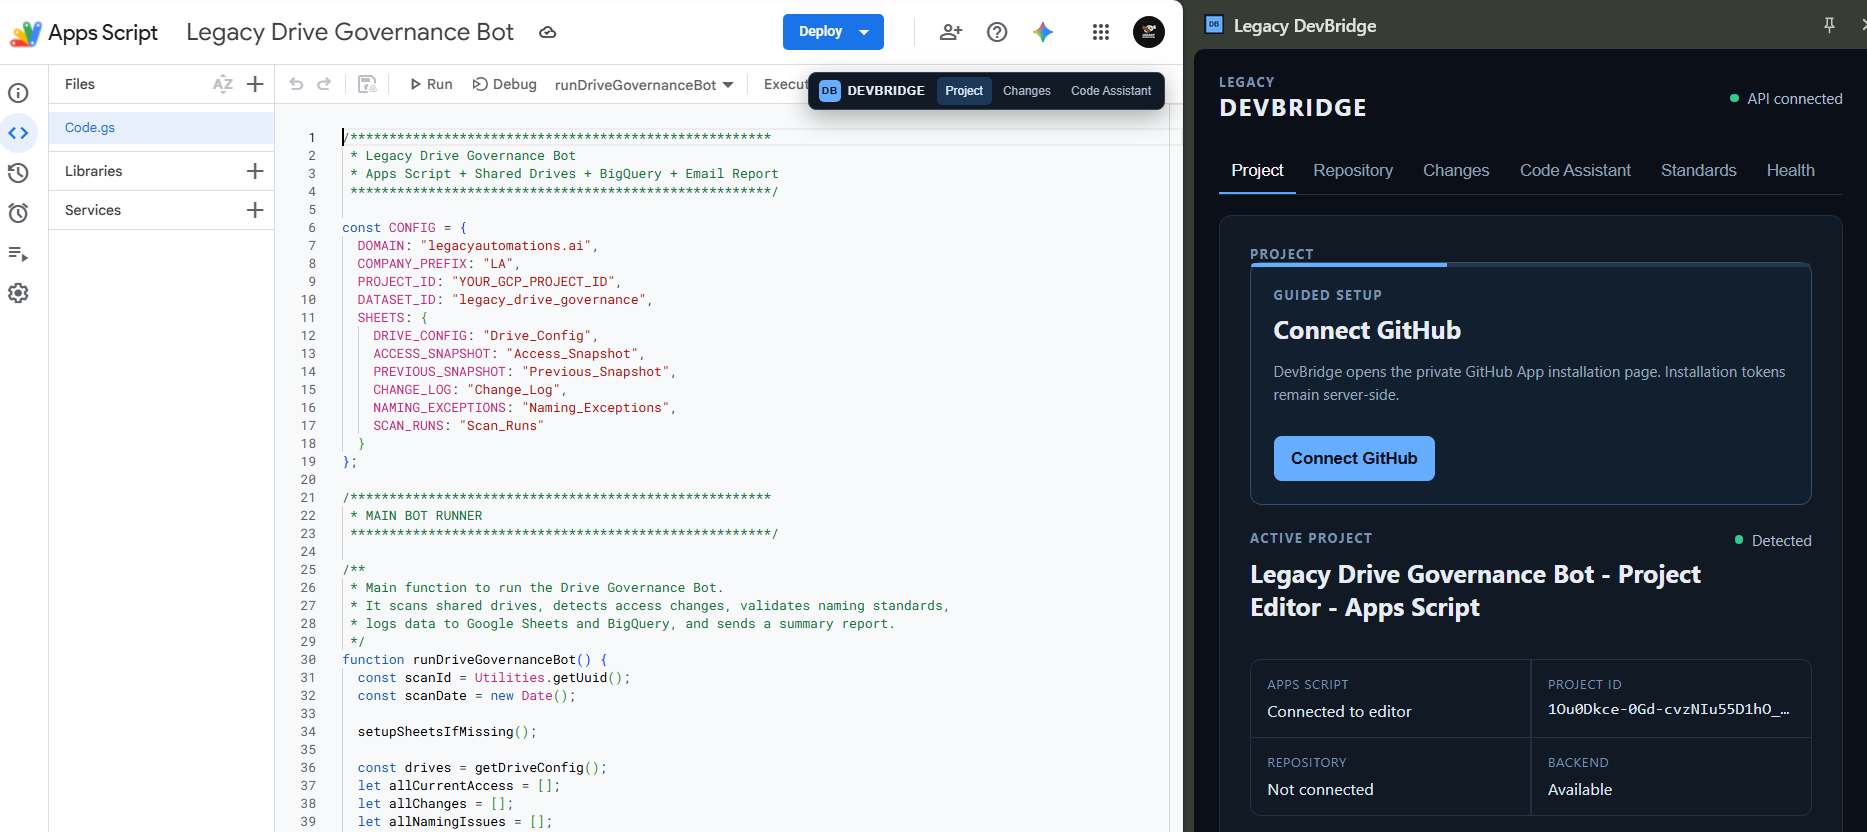Open the Health tab in DevBridge panel
The height and width of the screenshot is (832, 1867).
[1790, 170]
